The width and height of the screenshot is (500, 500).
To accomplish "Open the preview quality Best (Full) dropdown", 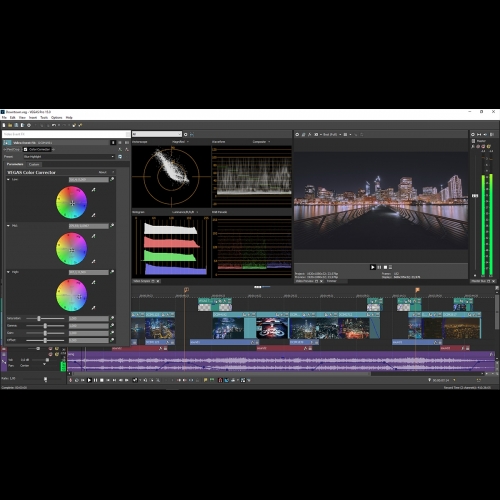I will tap(332, 134).
